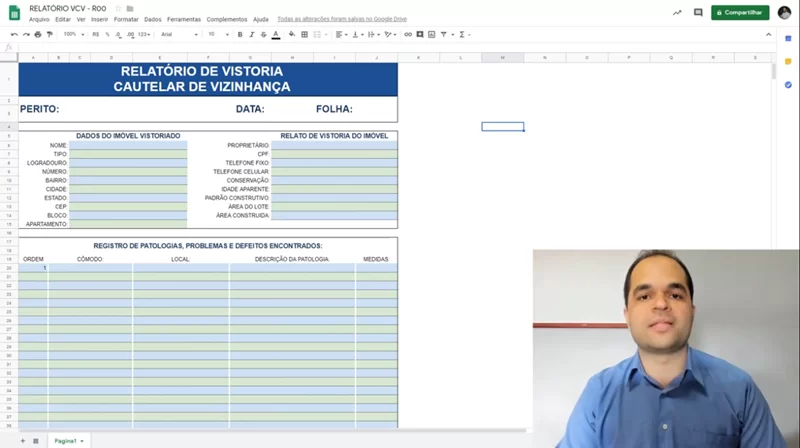800x448 pixels.
Task: Decrease decimal places
Action: point(118,35)
